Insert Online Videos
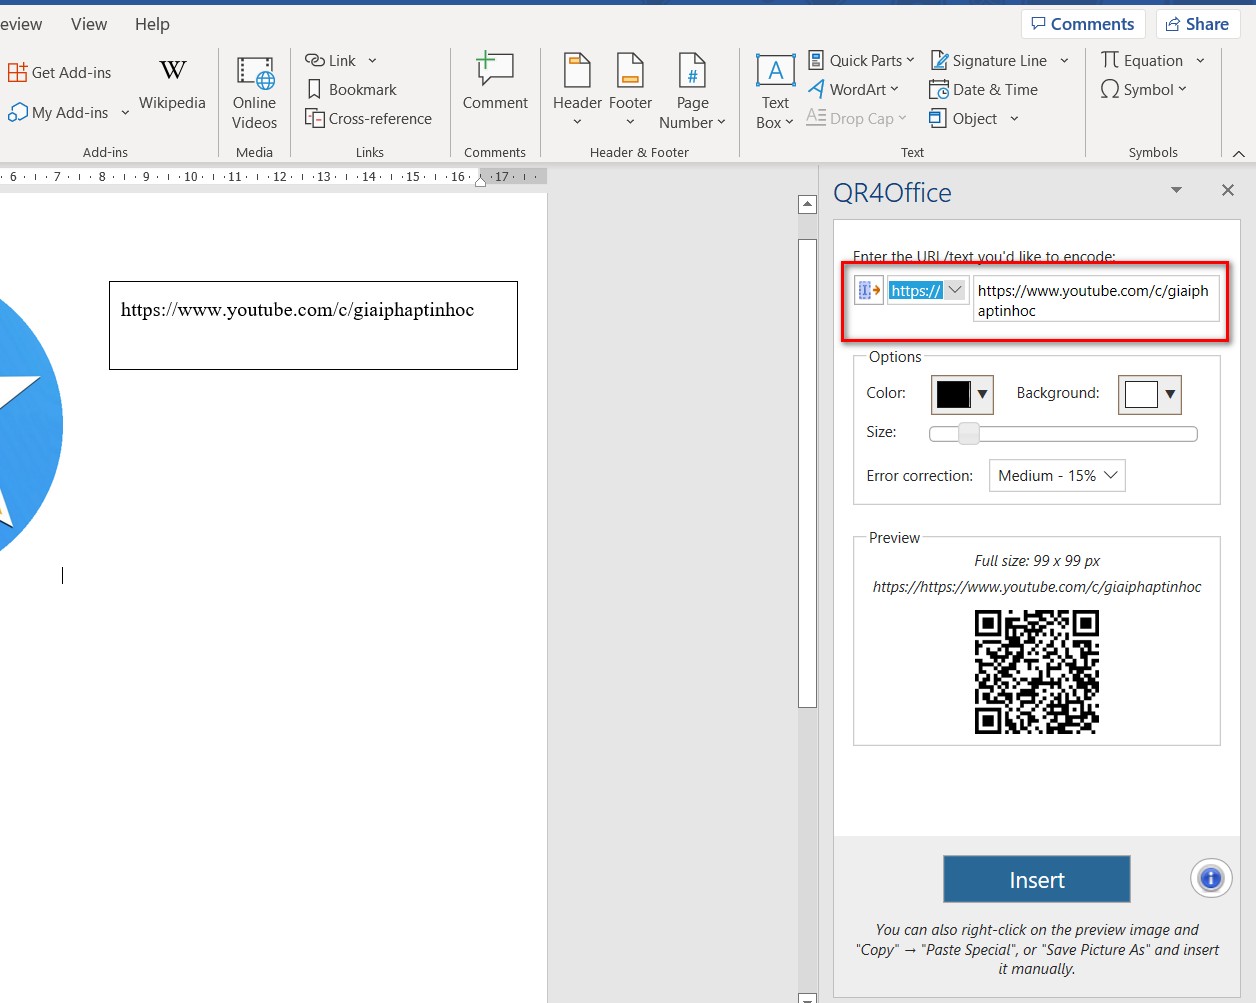The image size is (1256, 1003). pos(254,93)
